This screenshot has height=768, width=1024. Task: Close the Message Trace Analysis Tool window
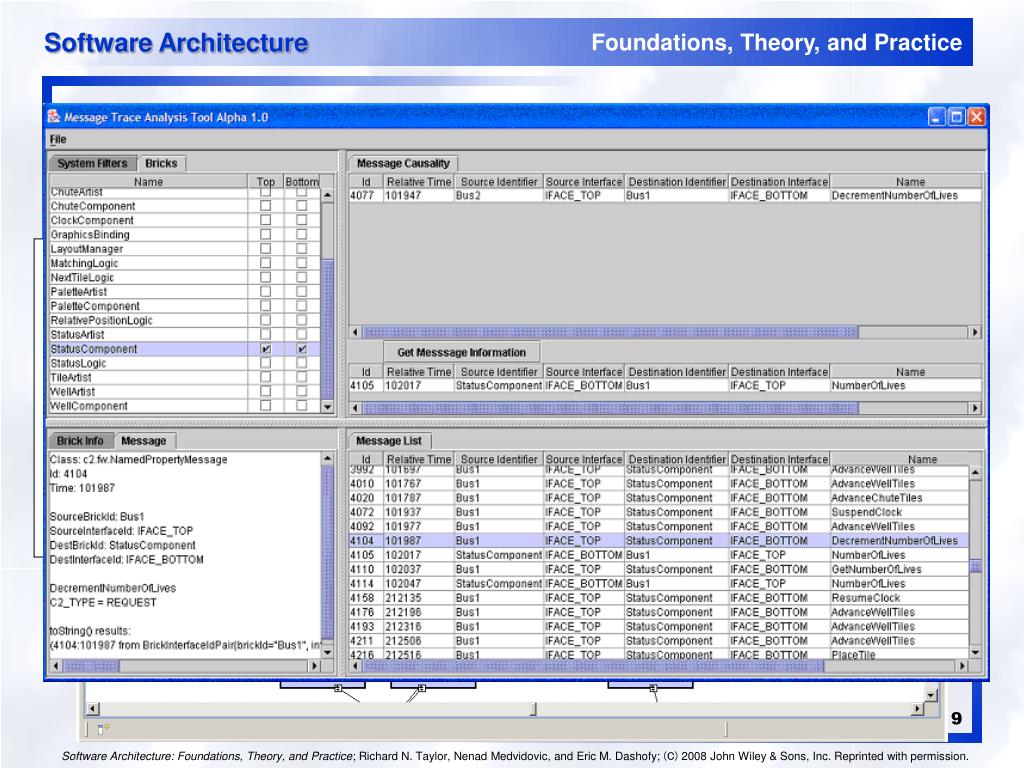coord(976,117)
